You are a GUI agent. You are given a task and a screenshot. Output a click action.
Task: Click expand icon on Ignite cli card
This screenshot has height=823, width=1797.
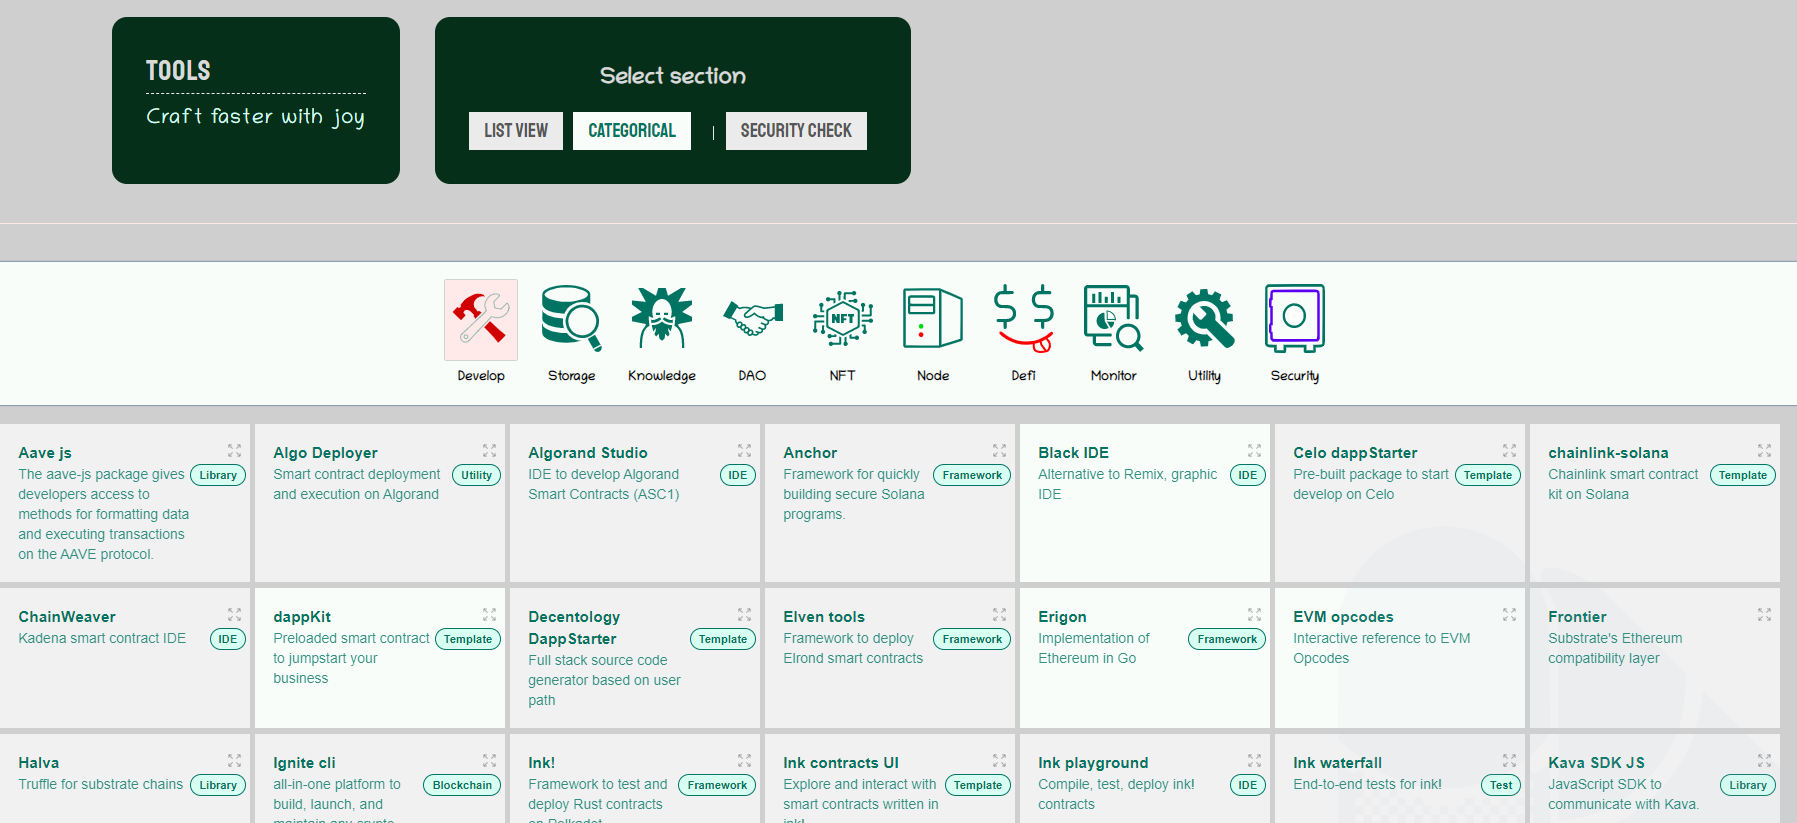tap(489, 761)
